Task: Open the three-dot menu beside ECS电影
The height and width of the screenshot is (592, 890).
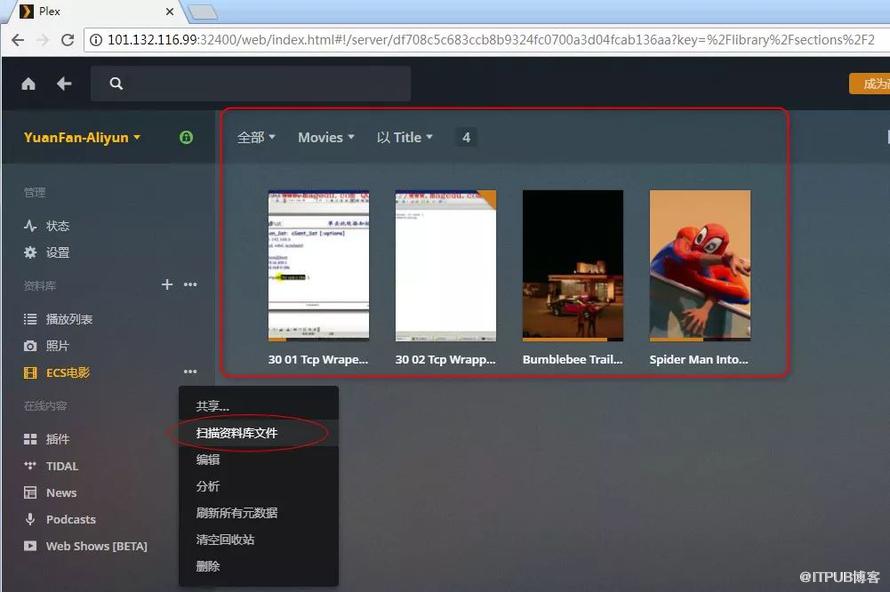Action: pyautogui.click(x=190, y=372)
